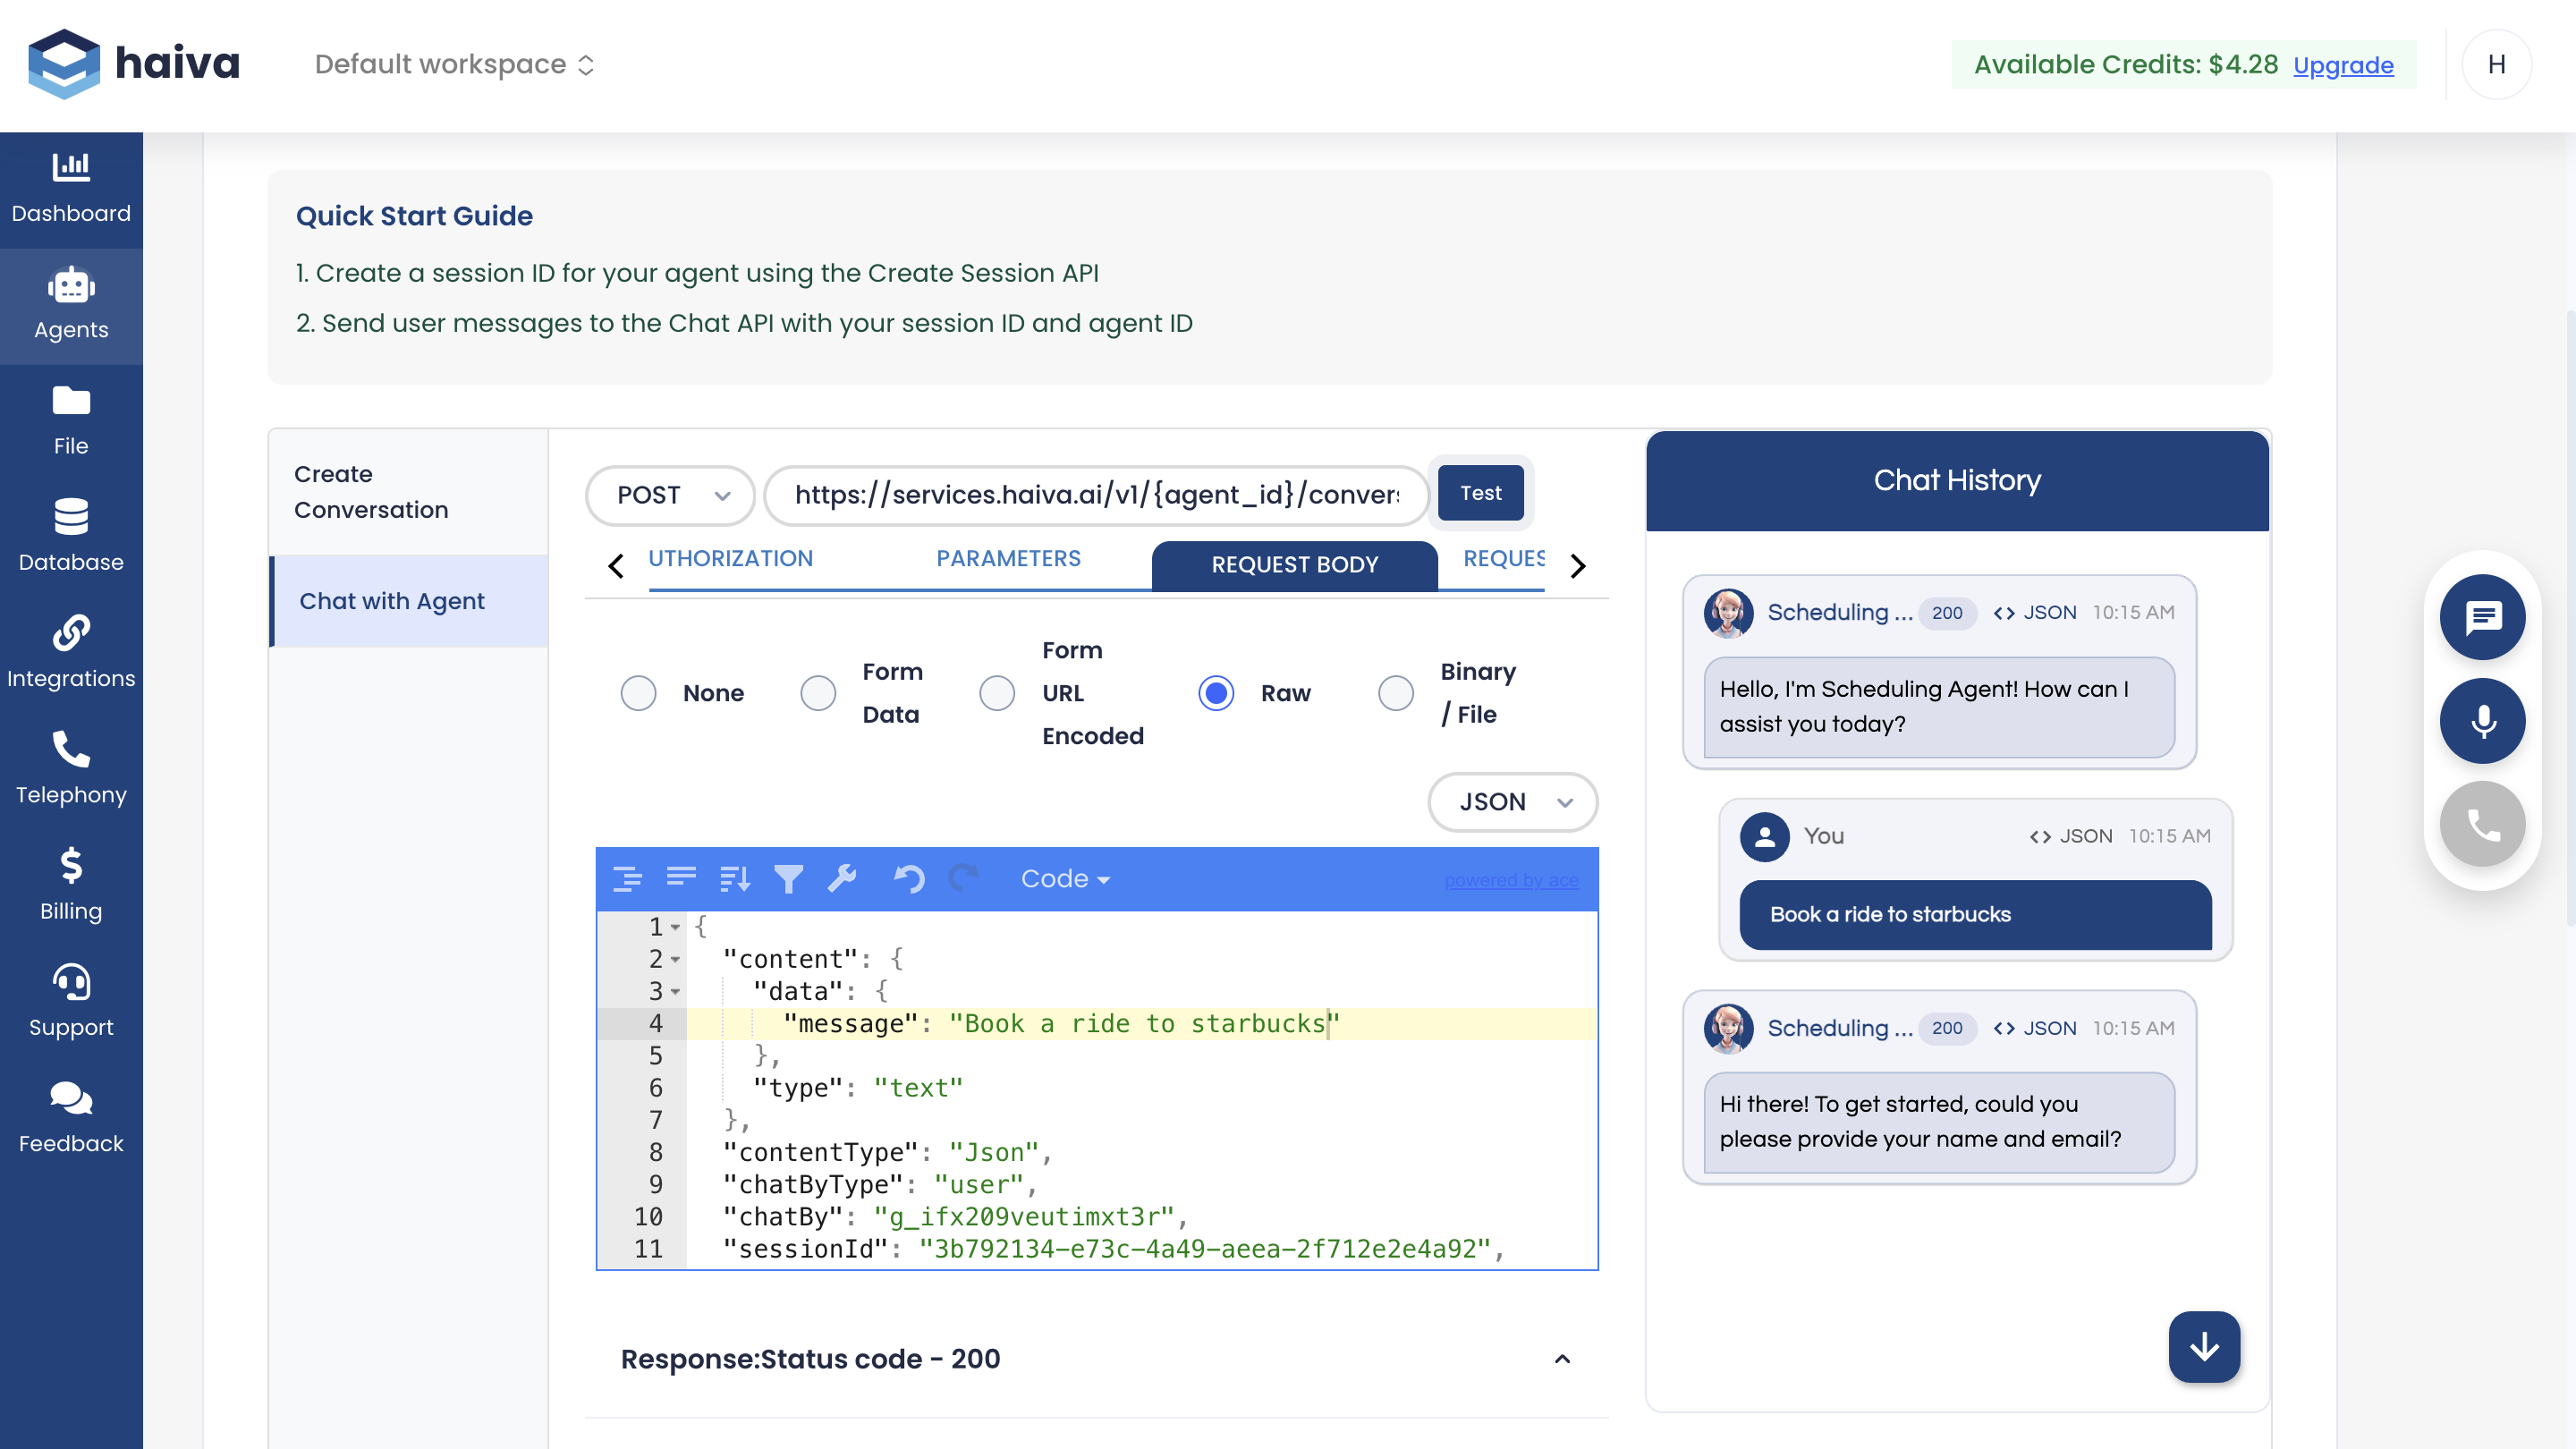The width and height of the screenshot is (2576, 1449).
Task: Click the sort contents icon in editor
Action: click(734, 879)
